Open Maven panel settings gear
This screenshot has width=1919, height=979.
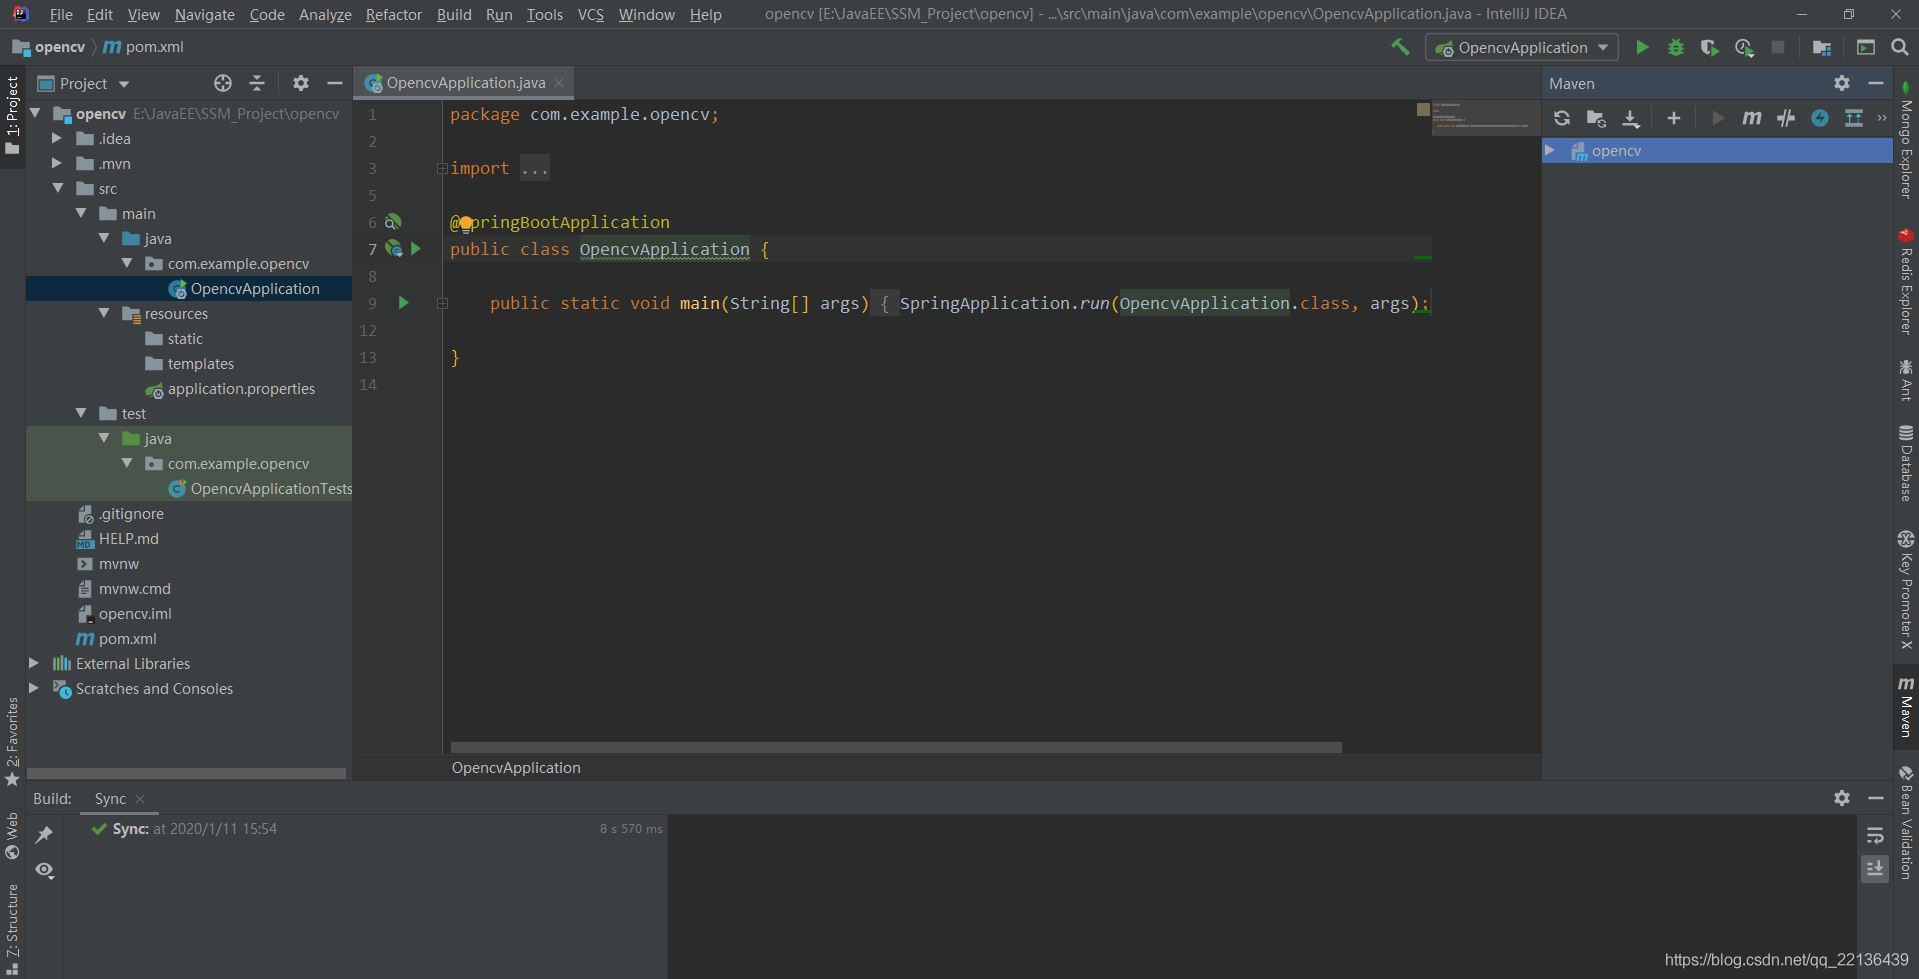[1841, 83]
